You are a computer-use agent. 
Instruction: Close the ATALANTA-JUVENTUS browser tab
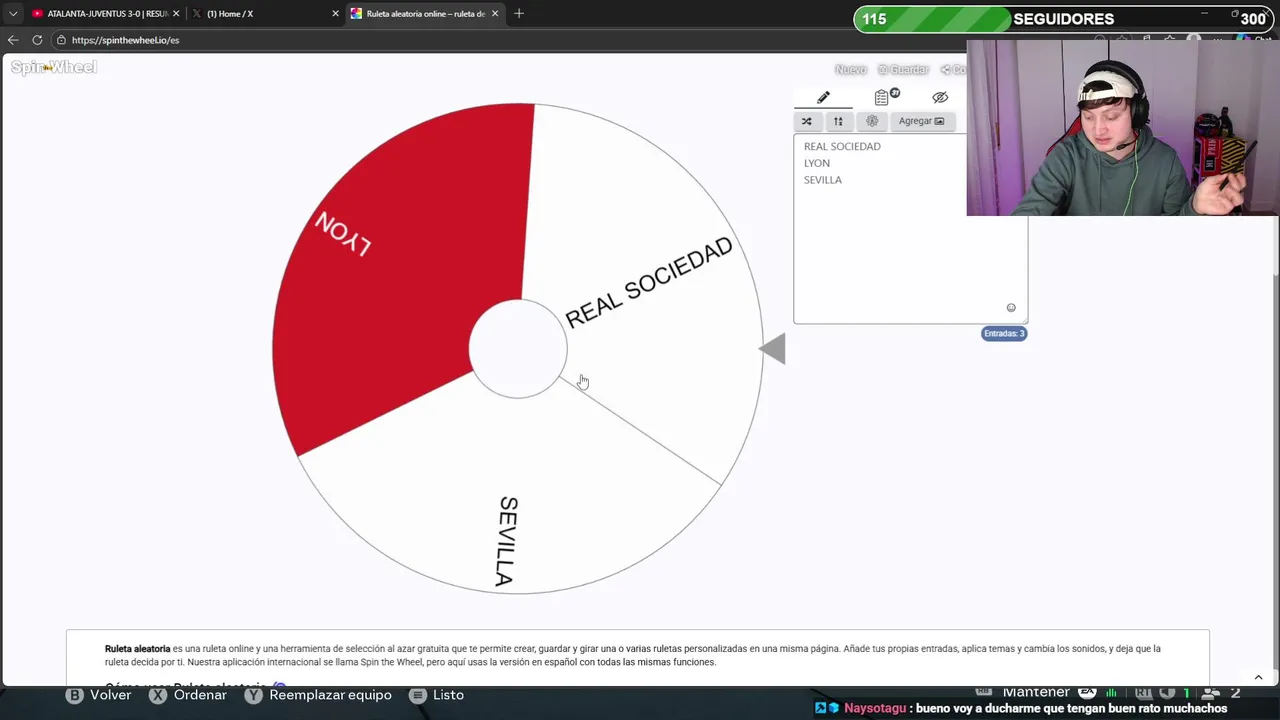[x=176, y=14]
